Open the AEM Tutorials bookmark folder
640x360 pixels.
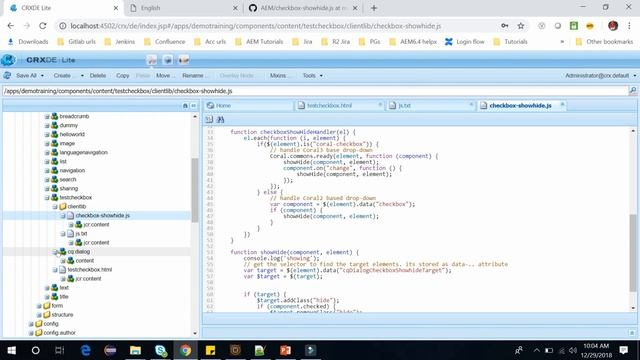pyautogui.click(x=259, y=42)
